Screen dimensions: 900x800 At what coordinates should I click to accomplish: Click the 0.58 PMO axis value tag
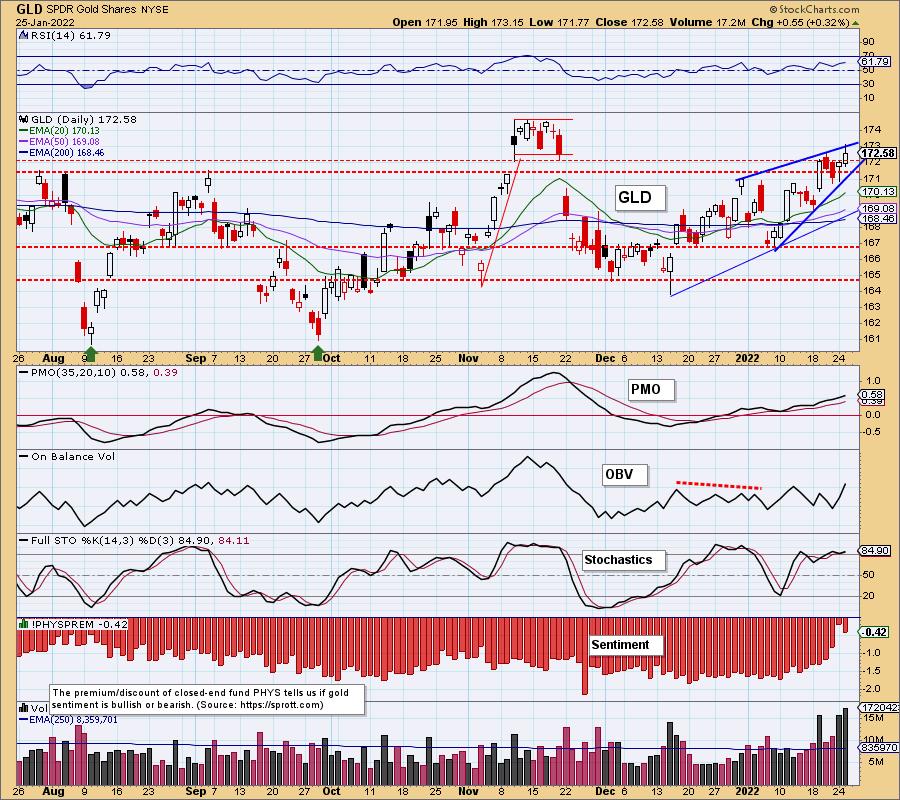(x=873, y=395)
